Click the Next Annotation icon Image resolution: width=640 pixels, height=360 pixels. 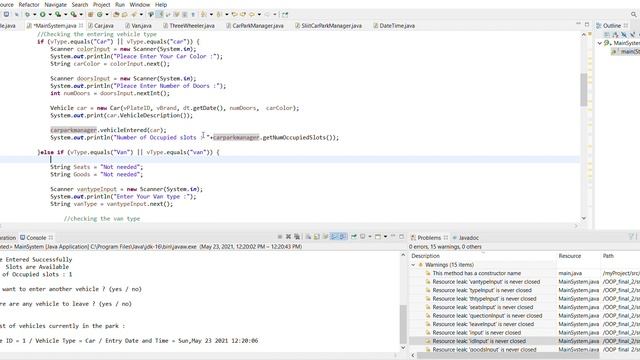pyautogui.click(x=203, y=14)
